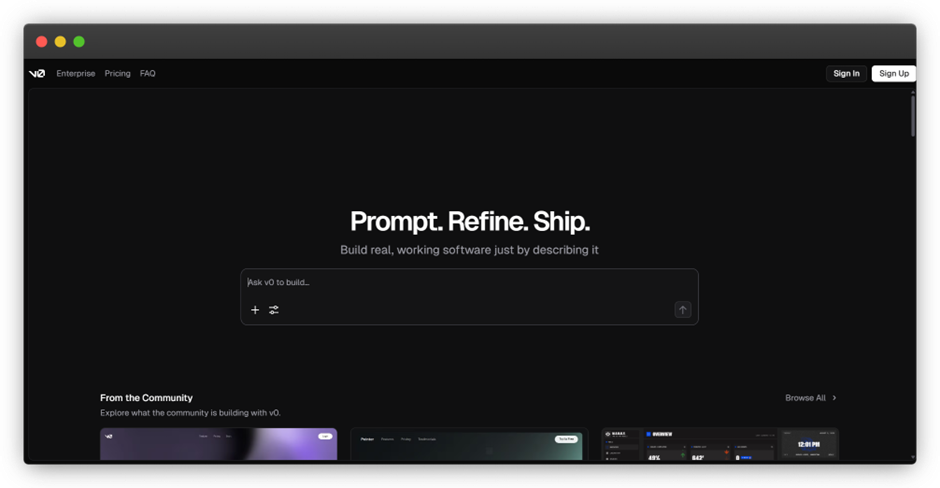
Task: Click the 'From the Community' heading
Action: (146, 398)
